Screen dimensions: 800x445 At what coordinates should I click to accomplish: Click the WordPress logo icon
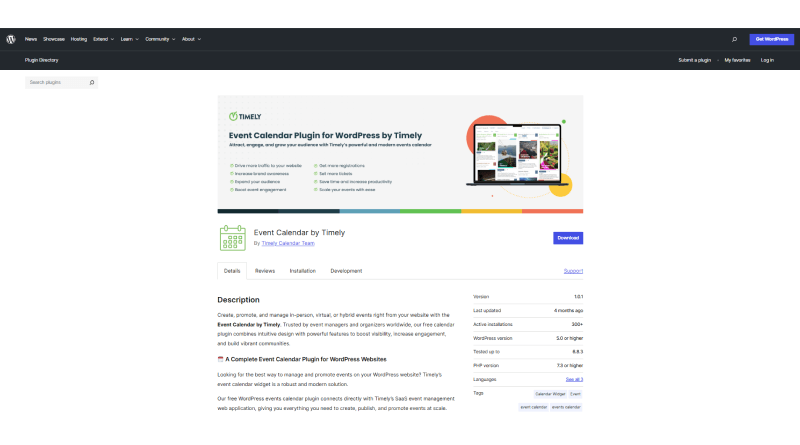click(10, 39)
